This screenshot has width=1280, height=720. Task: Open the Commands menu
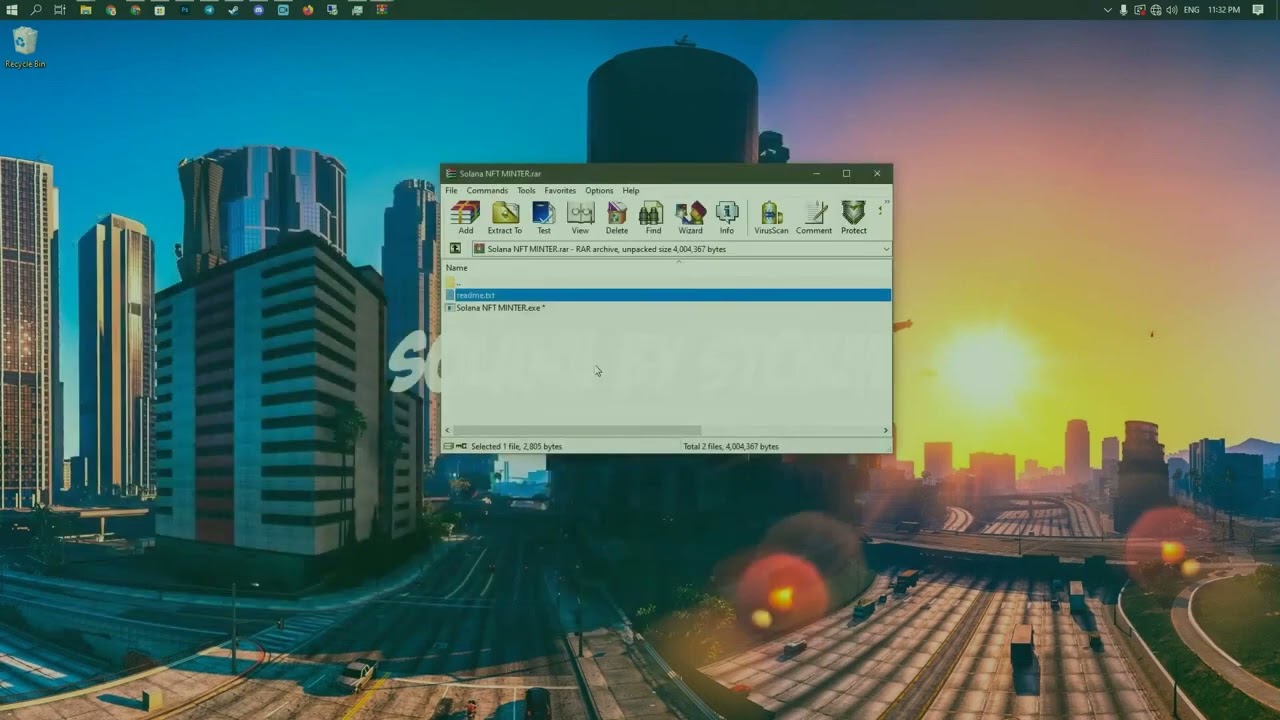tap(487, 190)
